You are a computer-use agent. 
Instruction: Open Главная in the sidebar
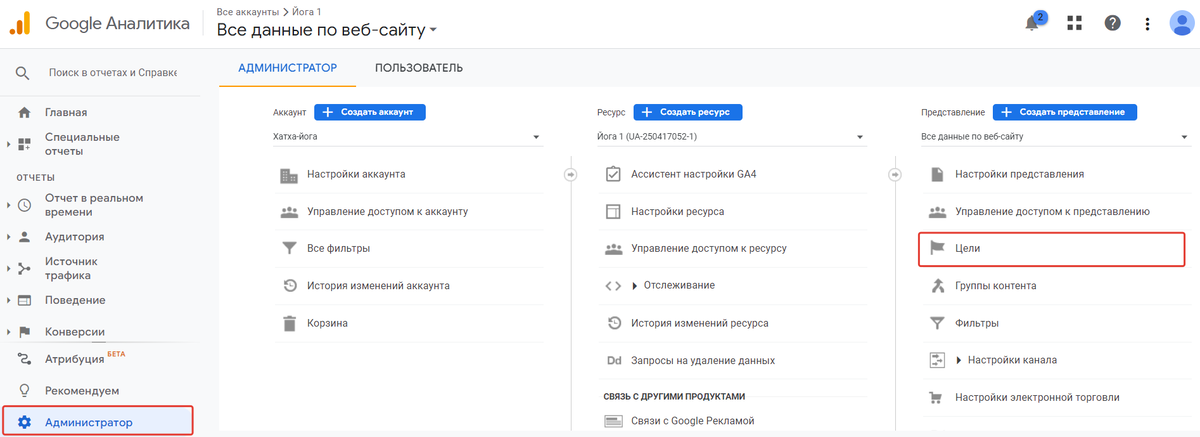click(x=66, y=112)
